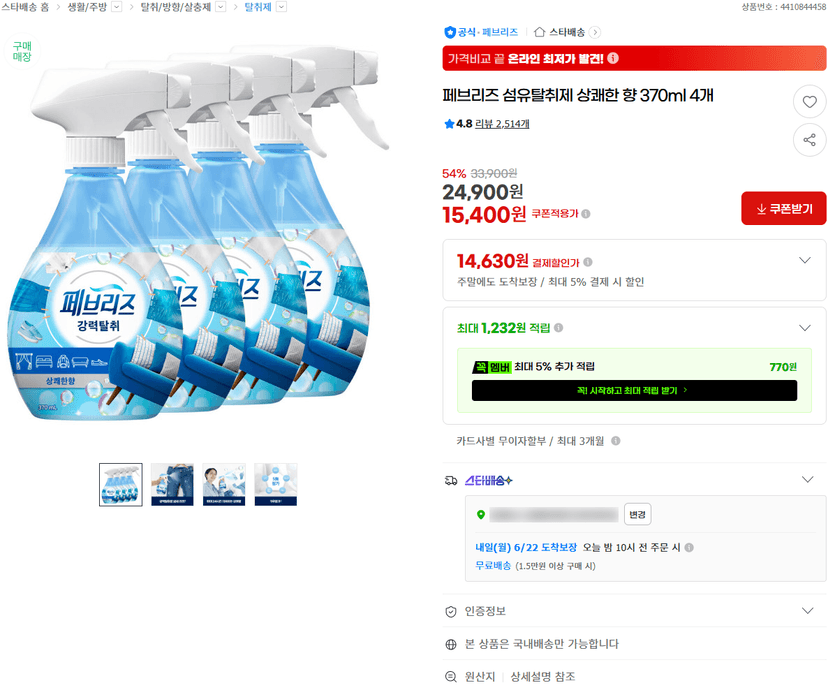Open 생활/주방 breadcrumb dropdown
The width and height of the screenshot is (828, 686).
coord(117,7)
